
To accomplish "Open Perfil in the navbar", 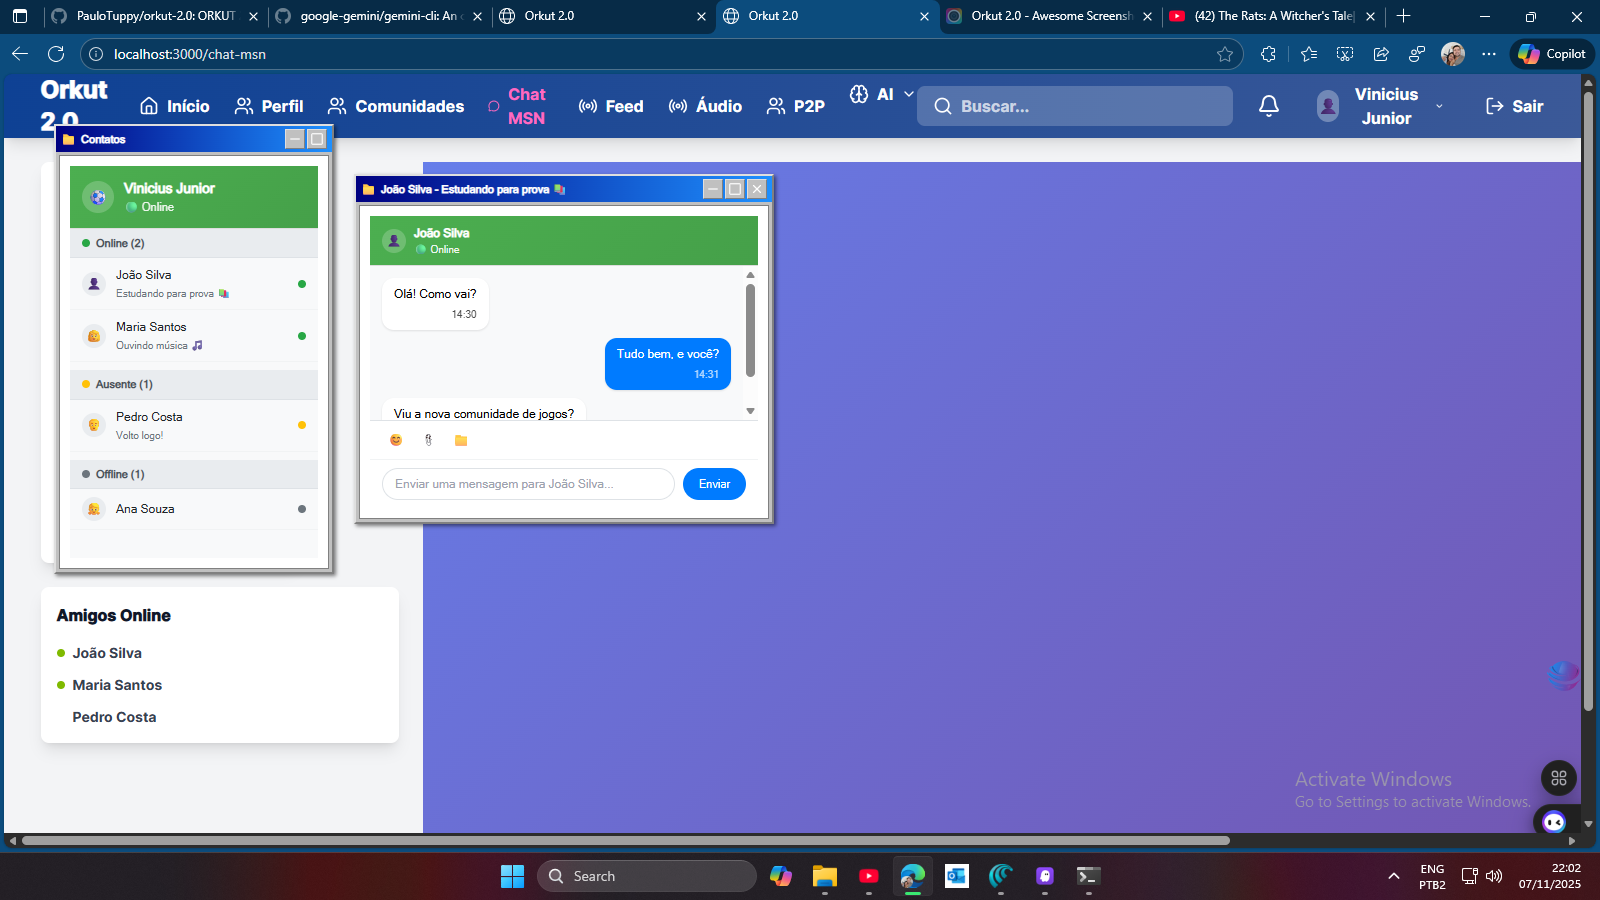I will point(269,106).
